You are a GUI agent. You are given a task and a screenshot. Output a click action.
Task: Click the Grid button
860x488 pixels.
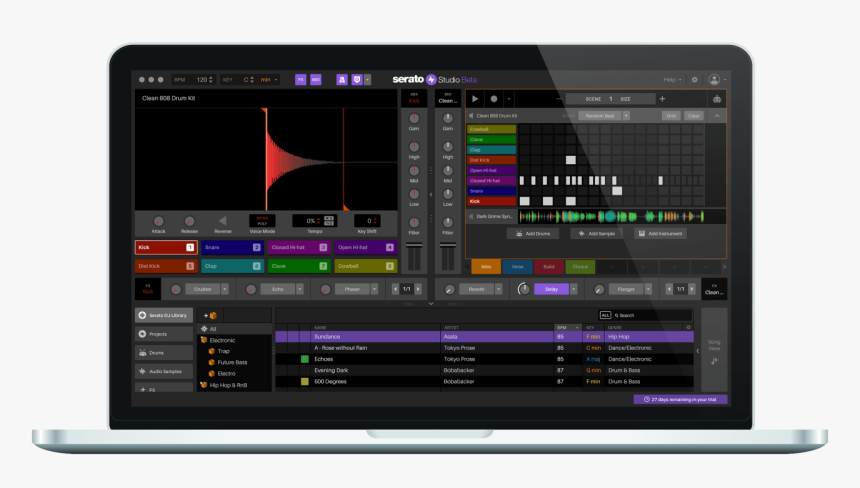pos(671,116)
